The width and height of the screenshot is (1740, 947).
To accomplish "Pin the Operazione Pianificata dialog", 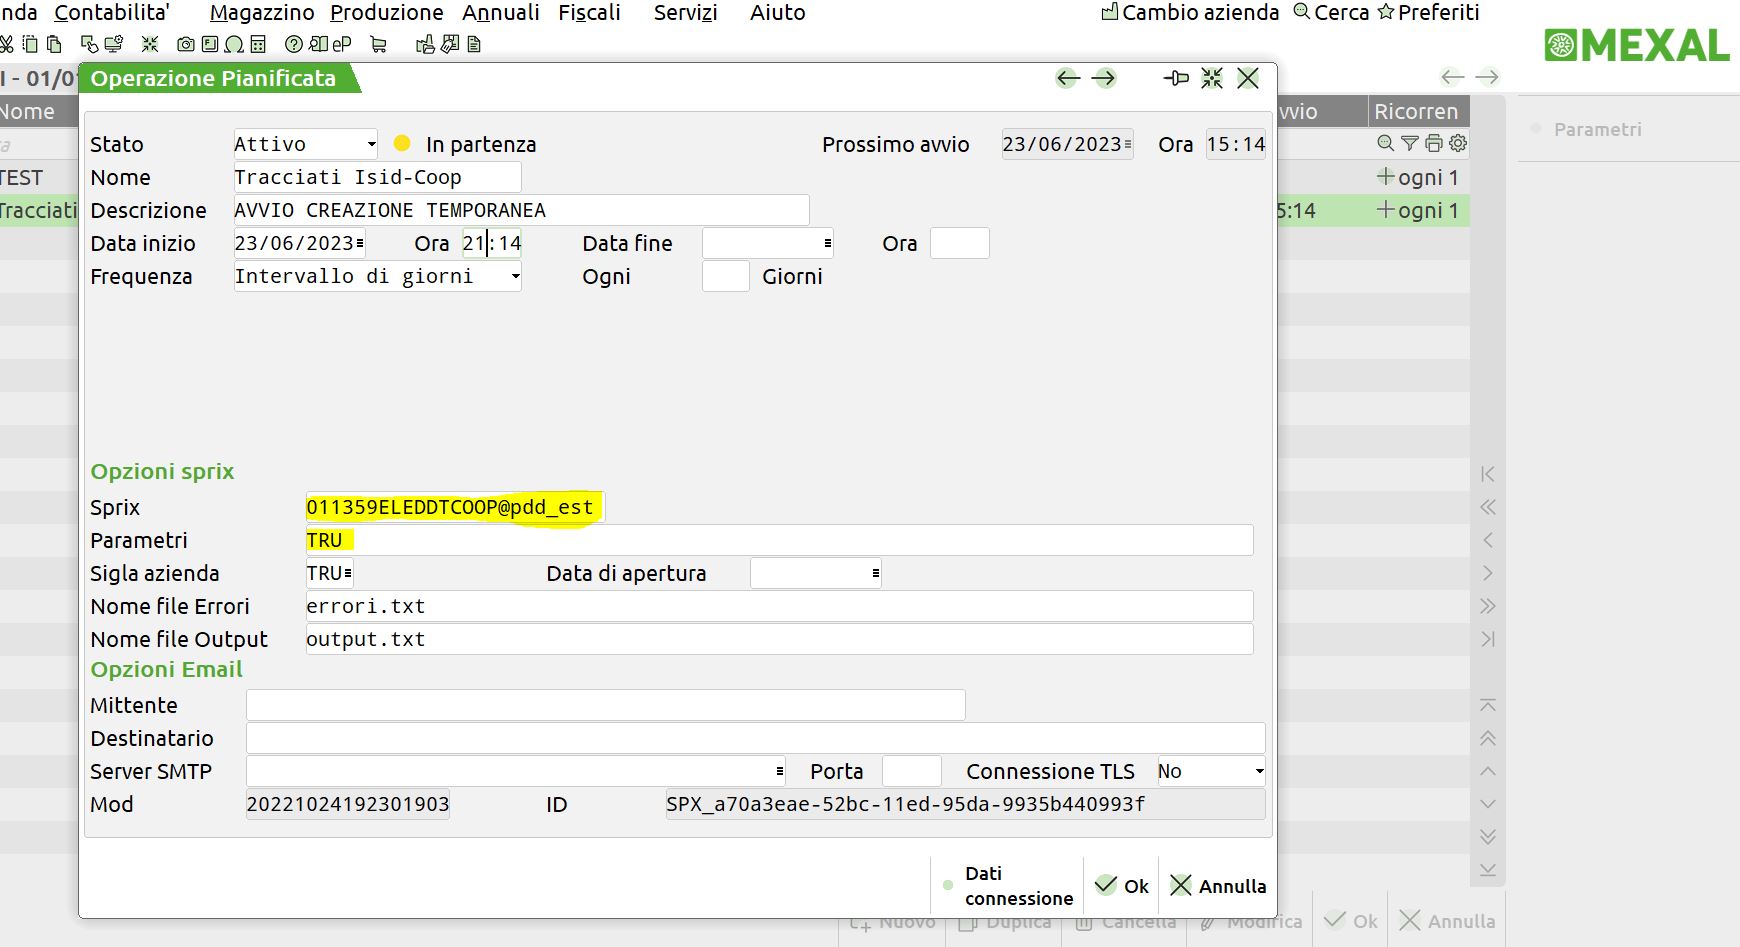I will coord(1176,78).
